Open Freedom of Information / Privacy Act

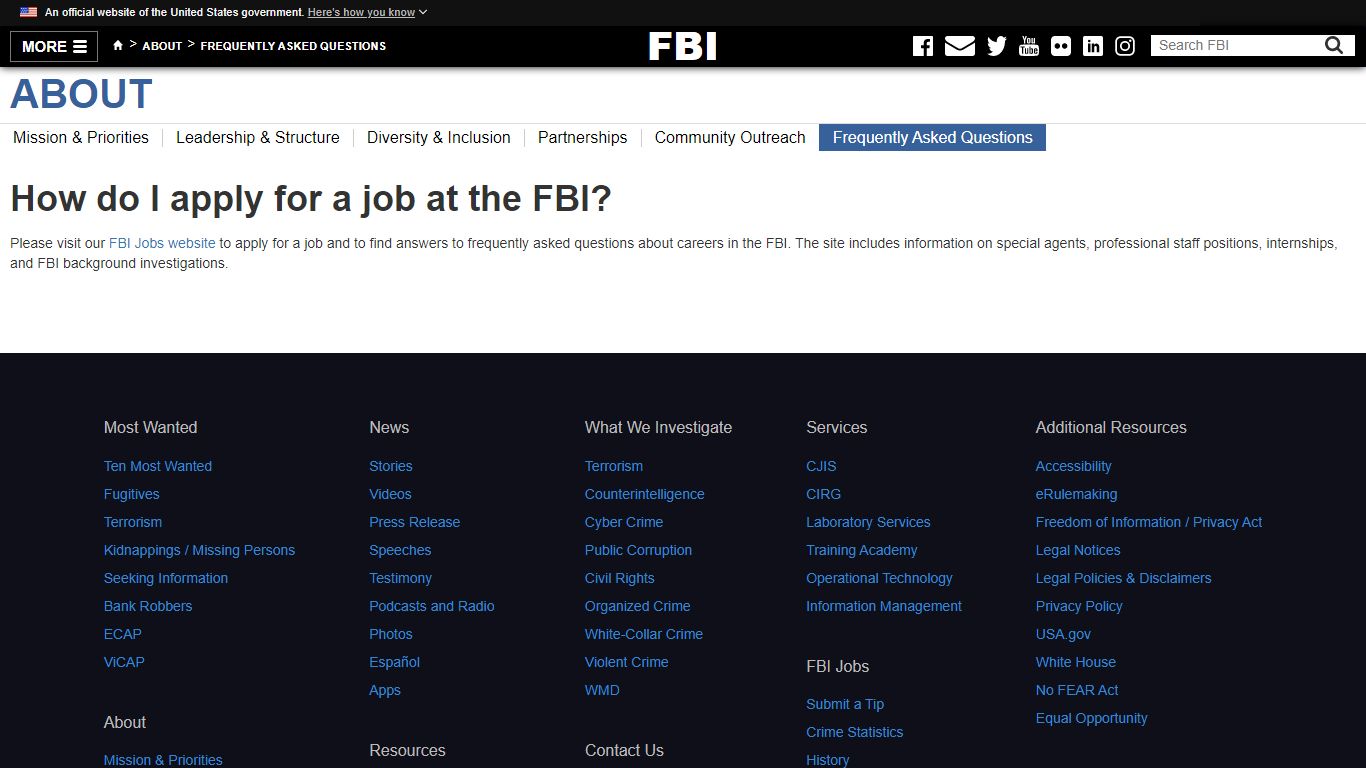click(x=1149, y=522)
